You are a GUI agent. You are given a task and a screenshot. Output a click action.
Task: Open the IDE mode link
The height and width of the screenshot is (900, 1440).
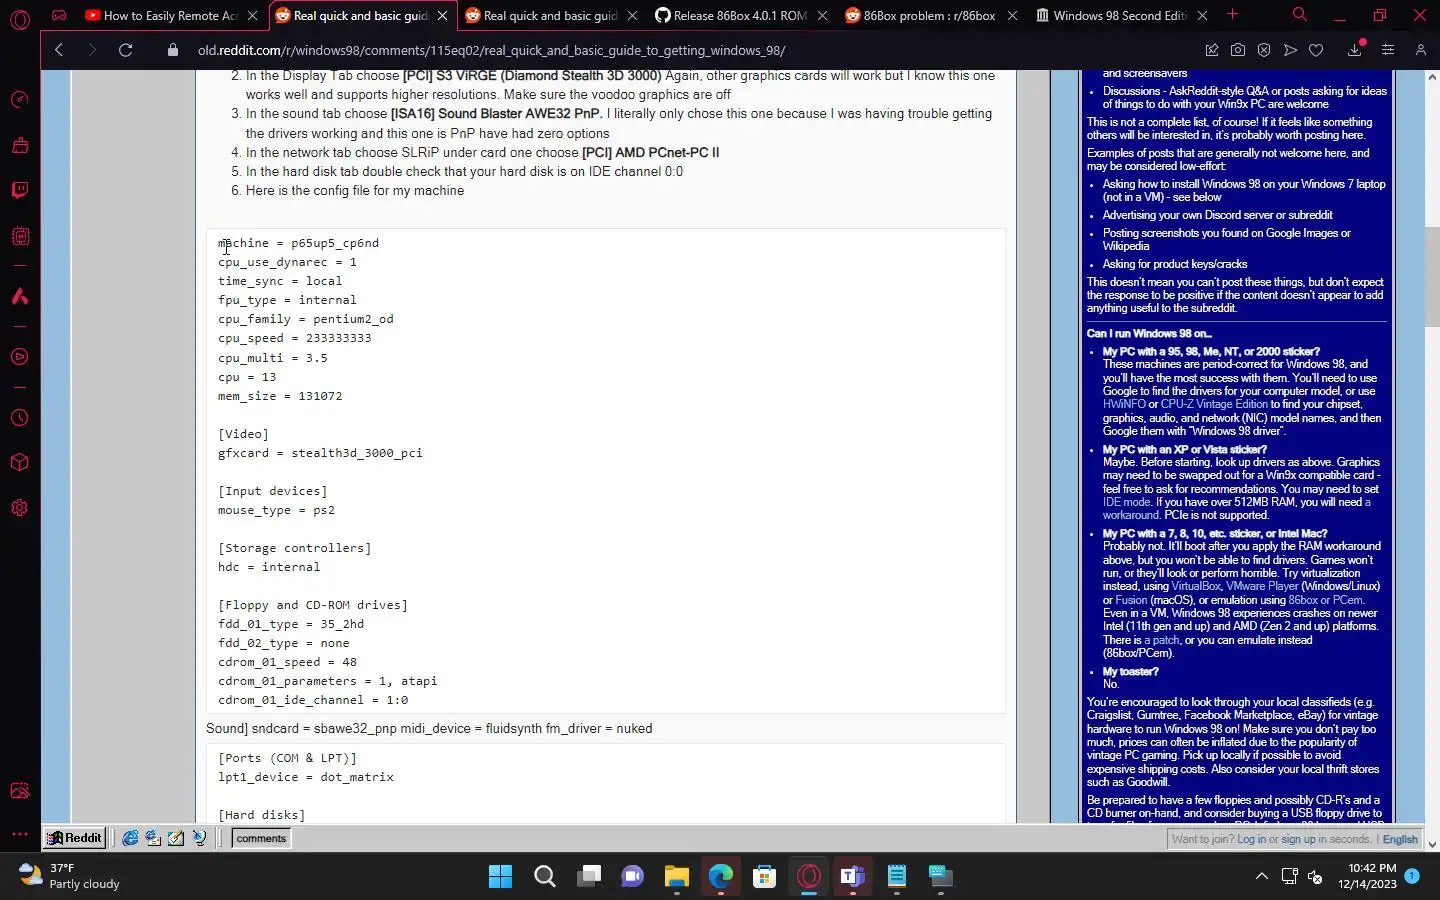[x=1127, y=502]
